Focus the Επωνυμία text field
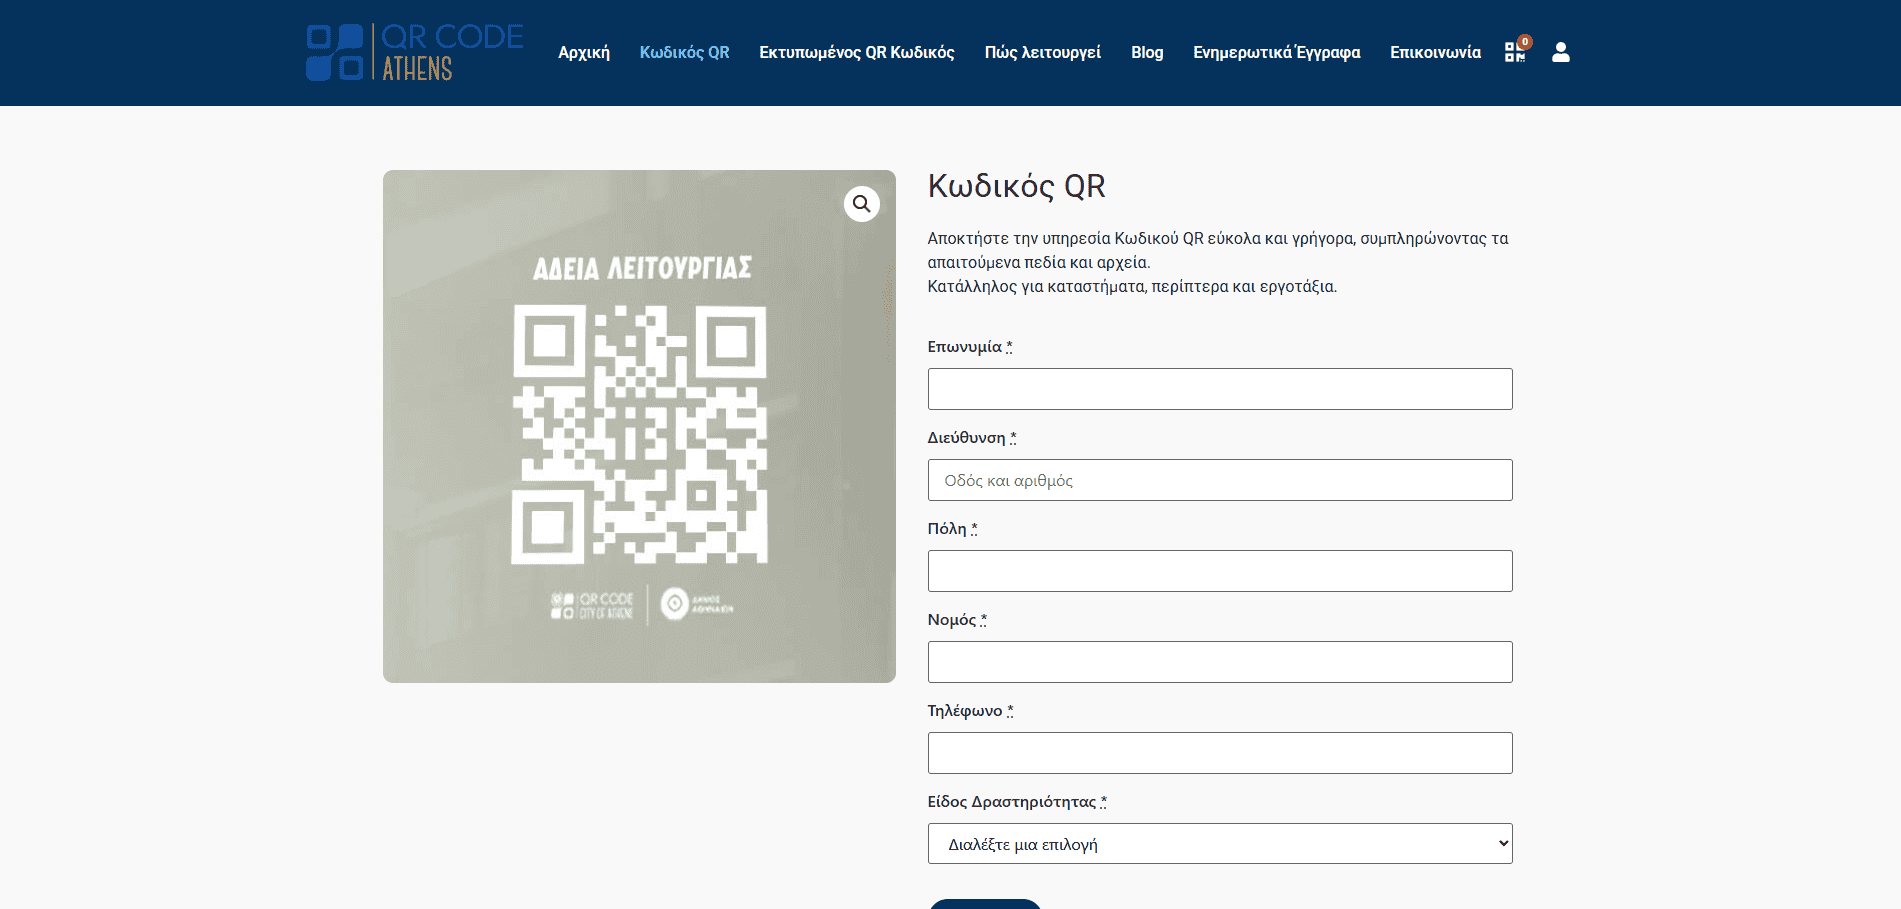 [1219, 389]
